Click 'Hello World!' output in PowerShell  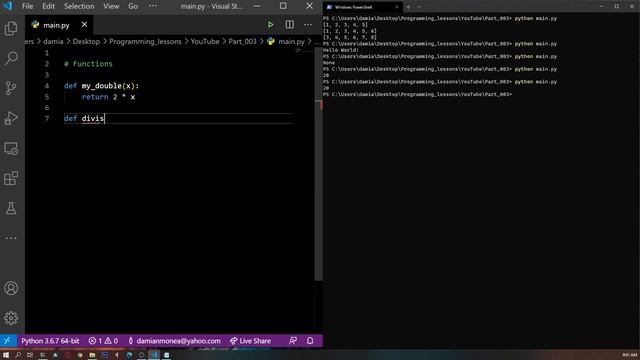pos(341,50)
